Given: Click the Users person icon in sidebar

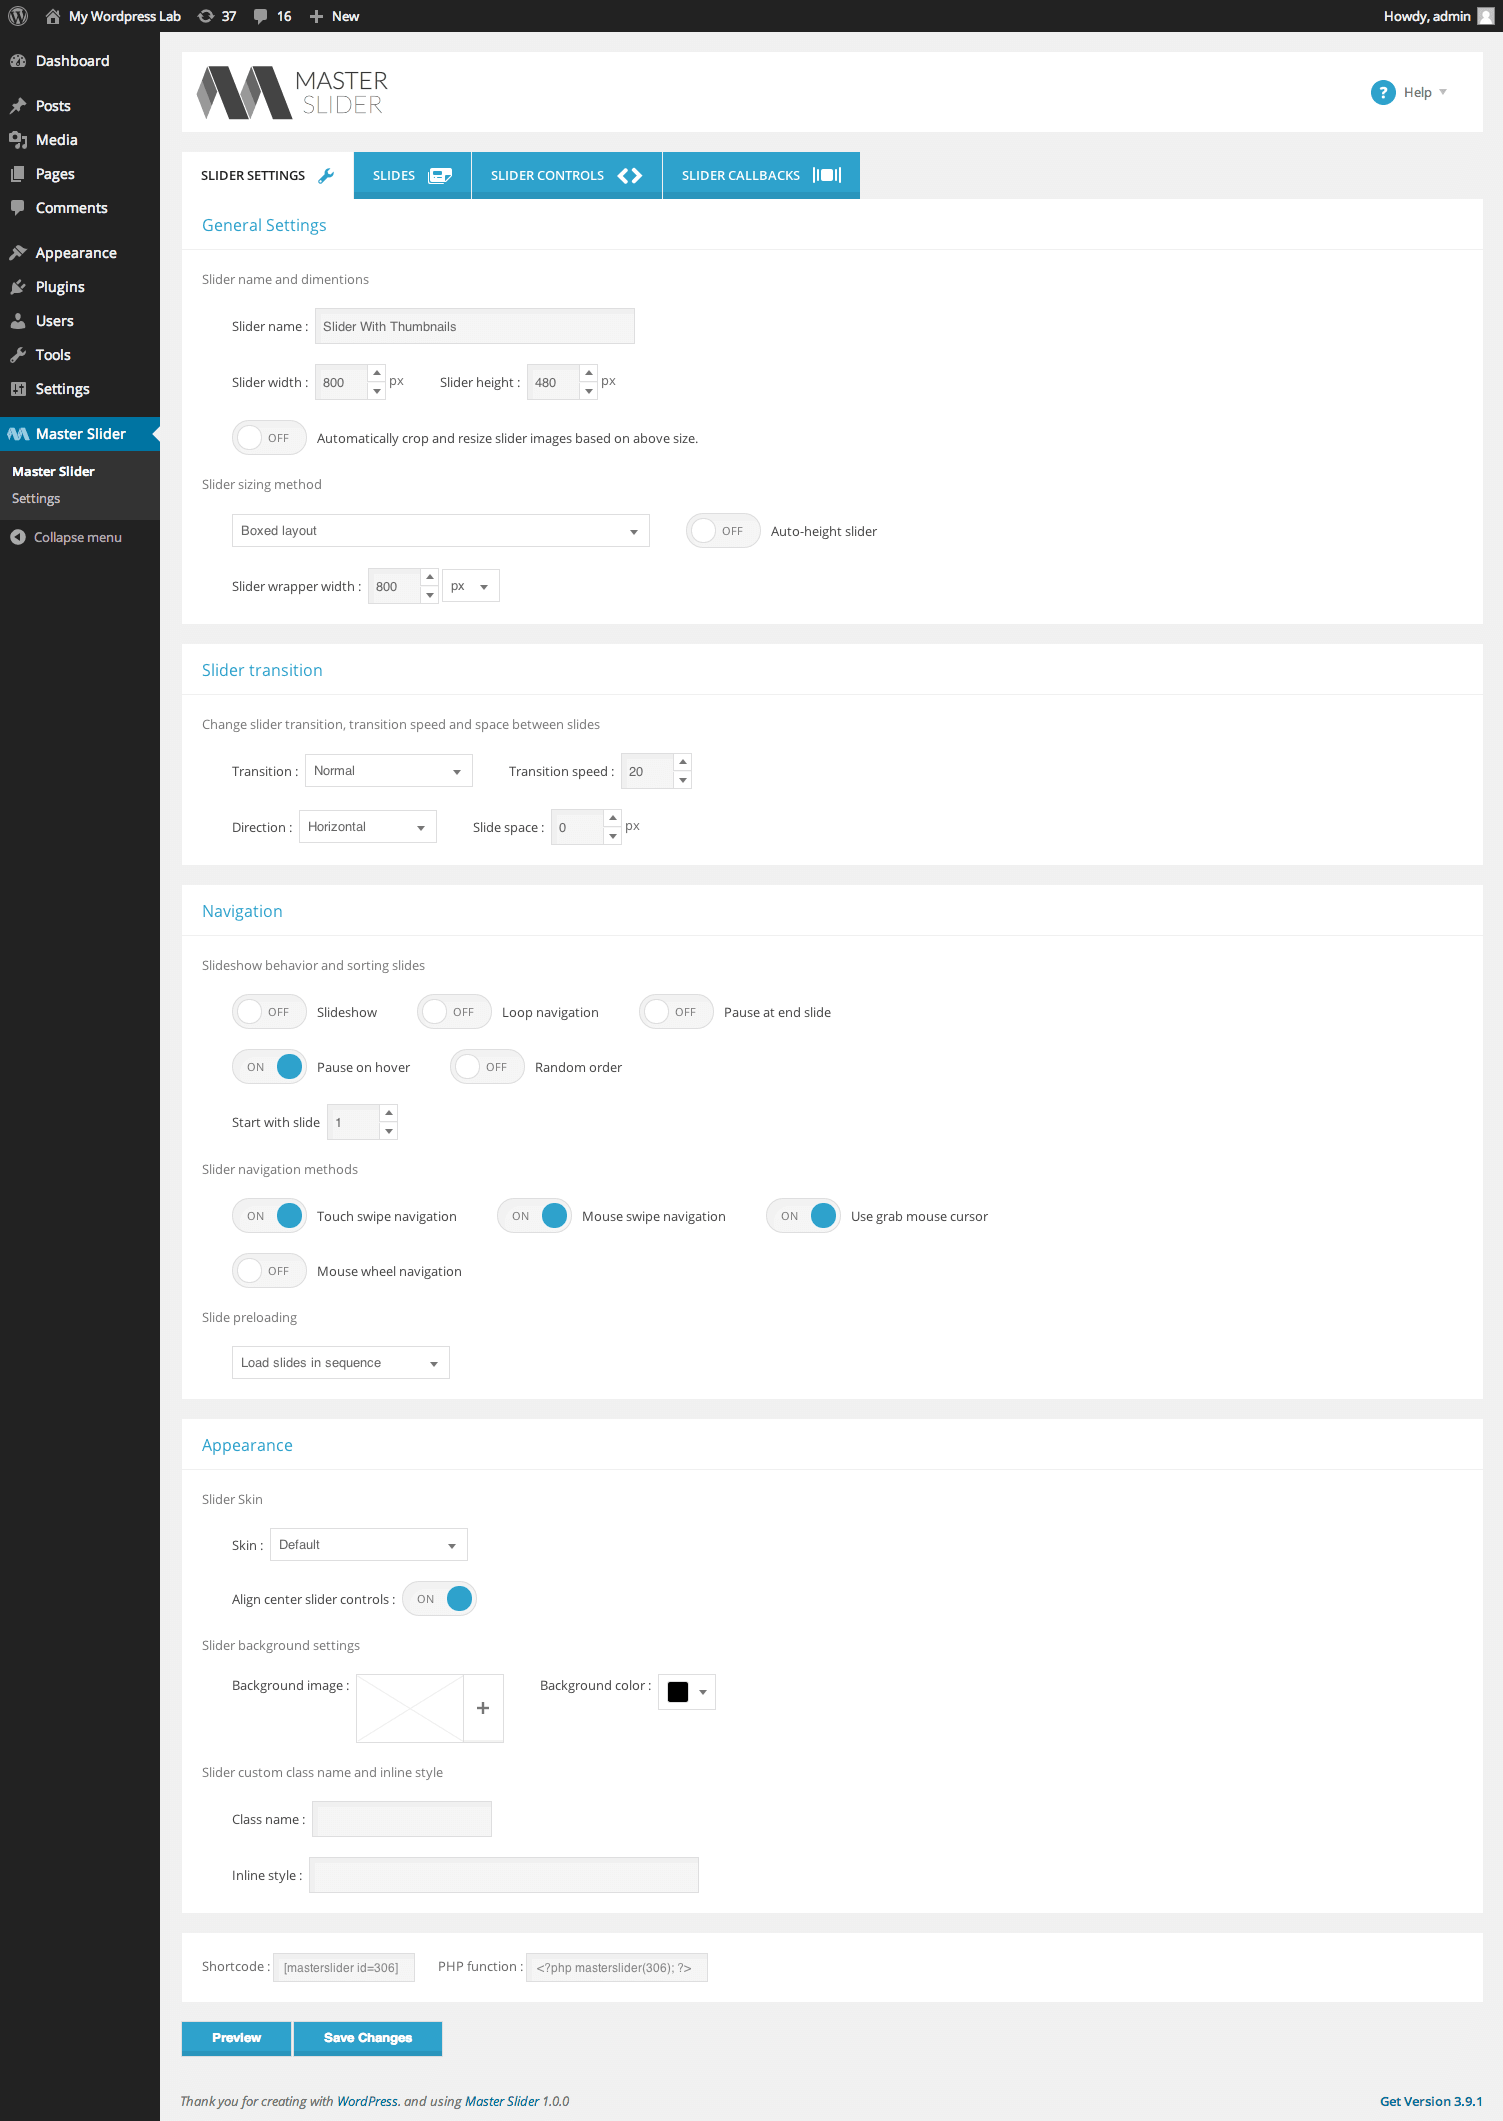Looking at the screenshot, I should (x=18, y=321).
